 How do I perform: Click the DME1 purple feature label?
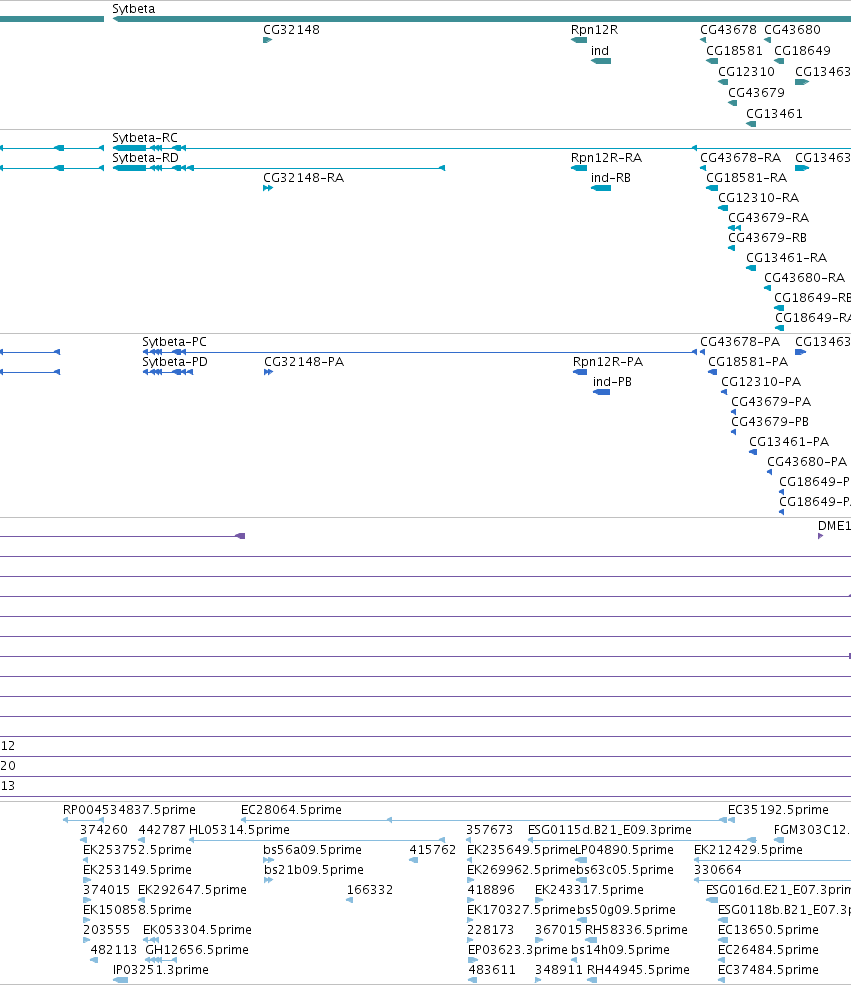(x=834, y=526)
